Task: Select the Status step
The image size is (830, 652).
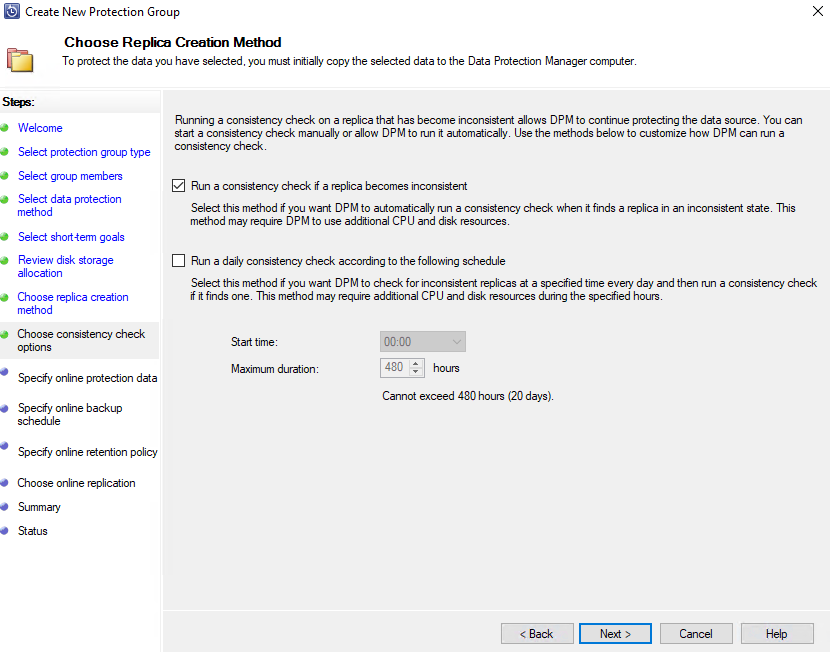Action: click(32, 531)
